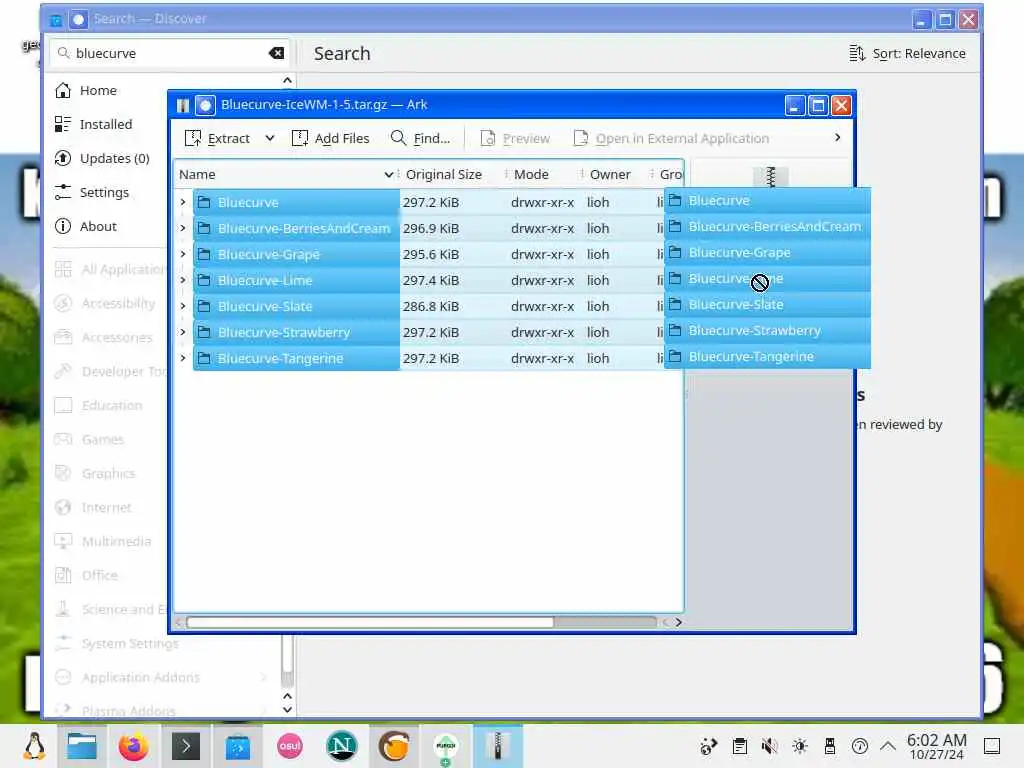This screenshot has width=1024, height=768.
Task: Switch to Discover in the taskbar
Action: (237, 746)
